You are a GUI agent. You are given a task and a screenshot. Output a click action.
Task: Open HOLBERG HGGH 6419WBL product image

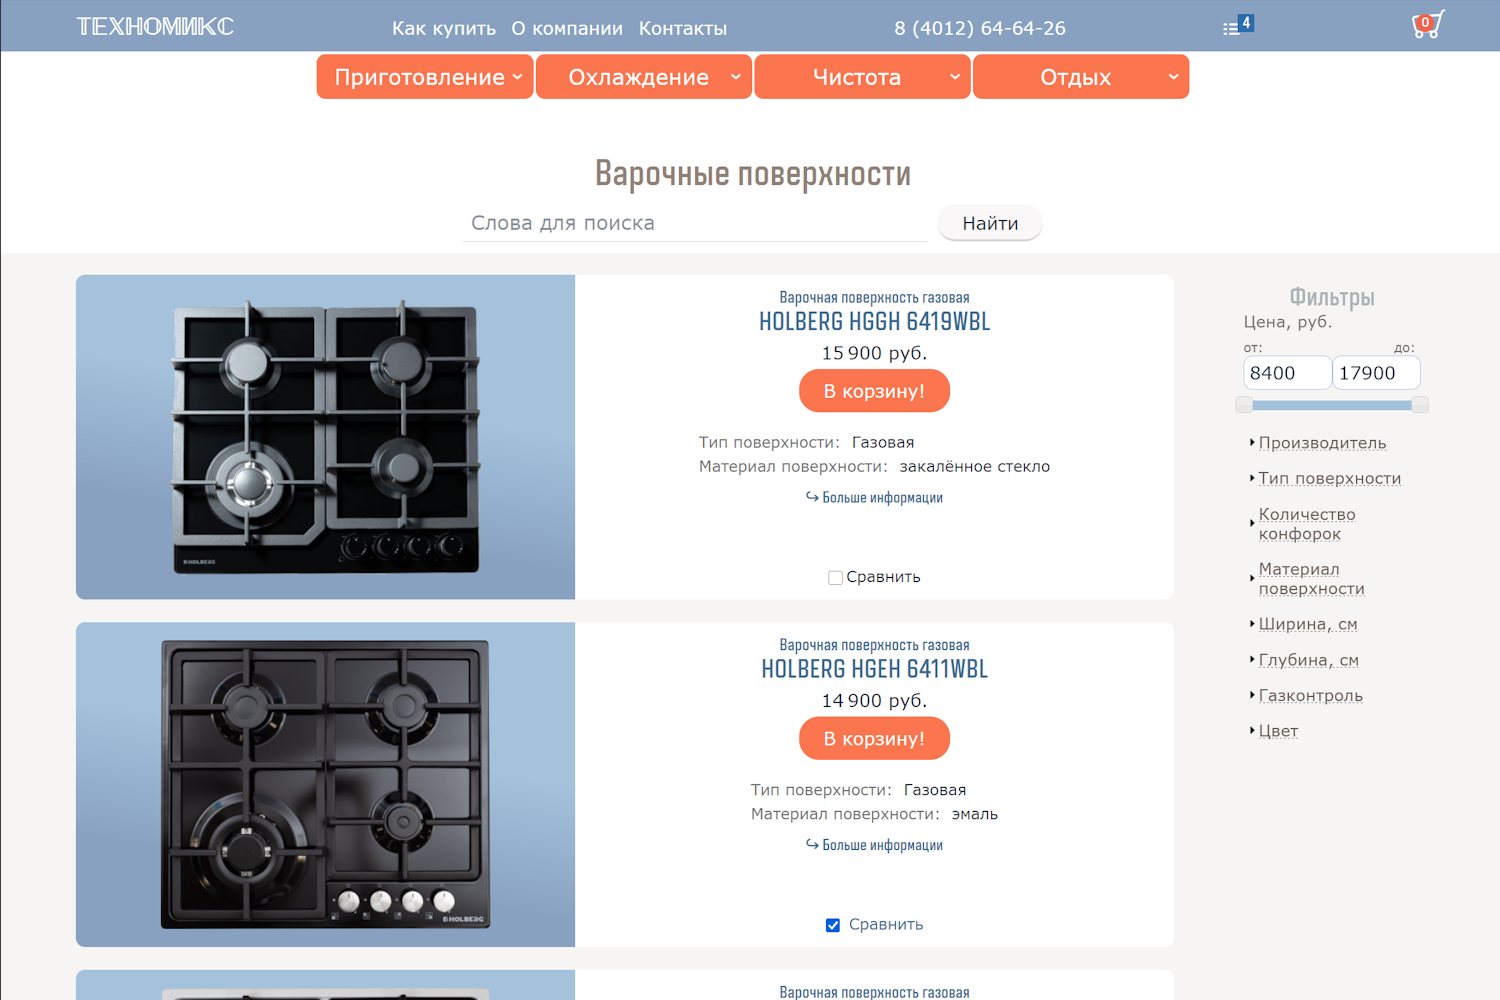325,437
